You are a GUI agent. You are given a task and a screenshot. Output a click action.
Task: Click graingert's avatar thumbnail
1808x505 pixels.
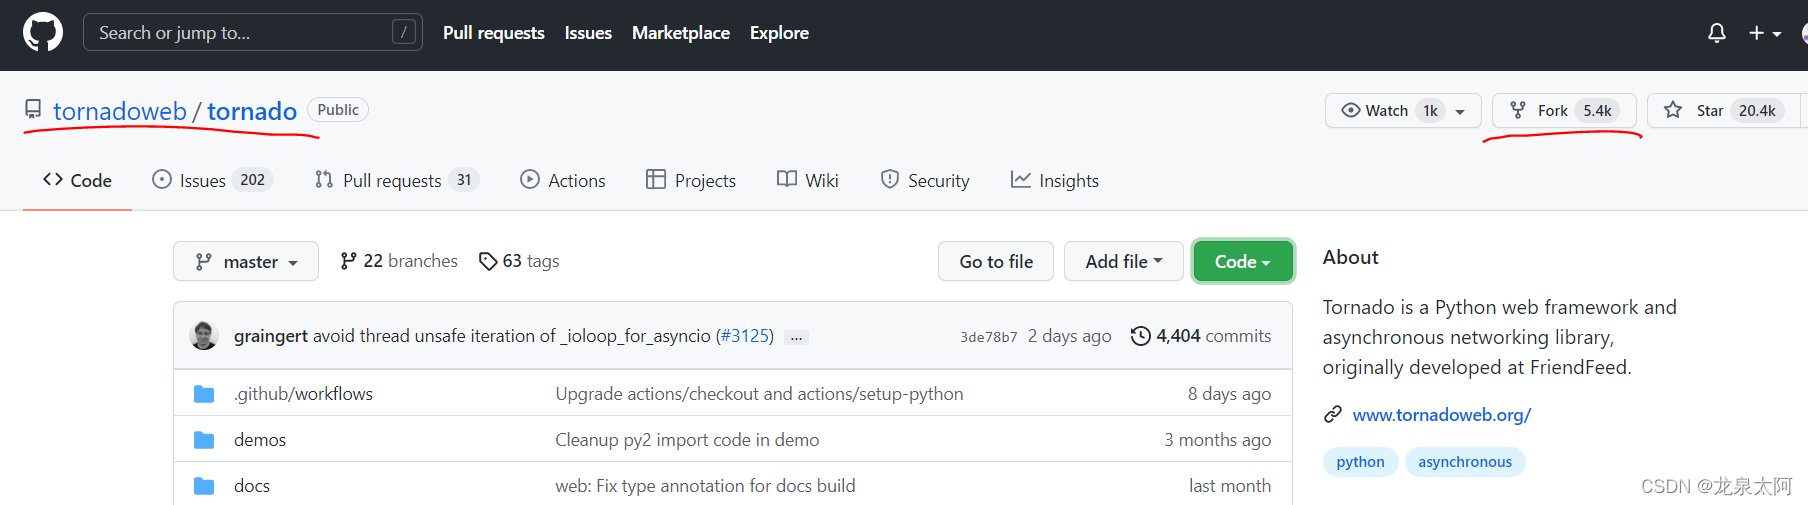pyautogui.click(x=204, y=336)
